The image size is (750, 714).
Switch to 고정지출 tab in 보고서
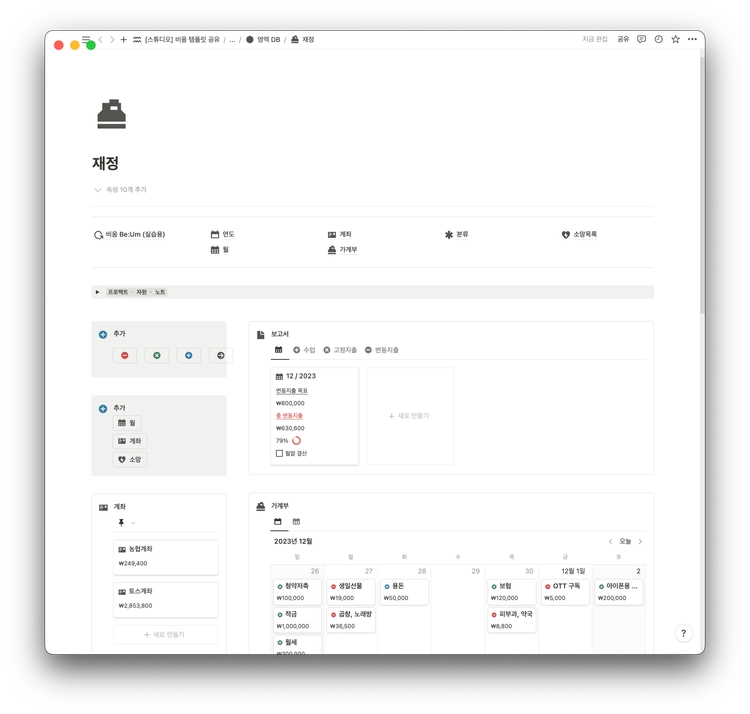pyautogui.click(x=340, y=350)
